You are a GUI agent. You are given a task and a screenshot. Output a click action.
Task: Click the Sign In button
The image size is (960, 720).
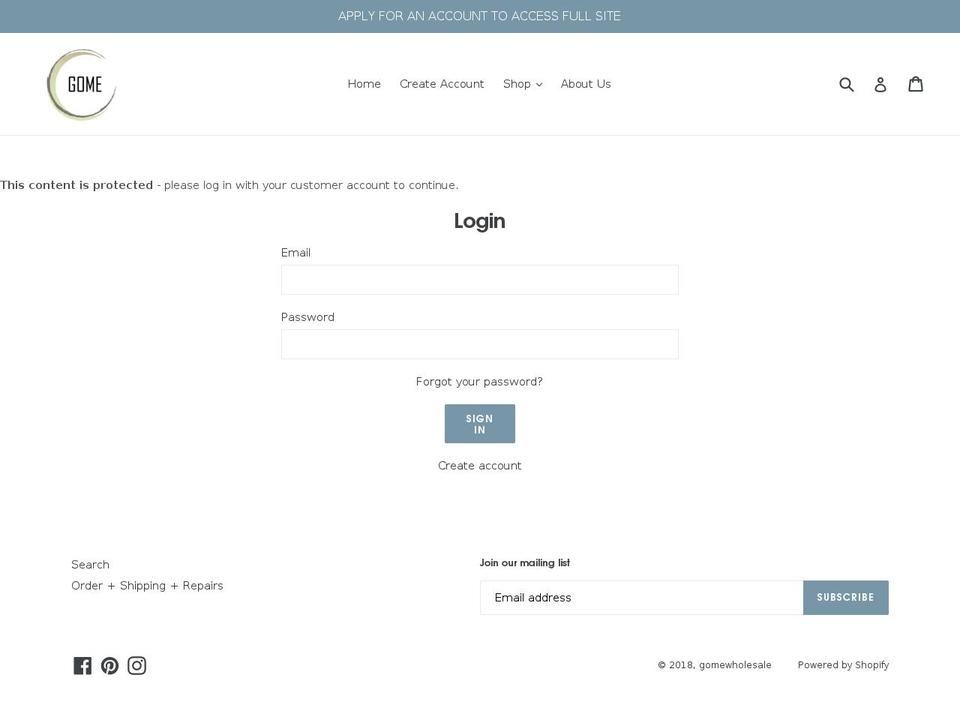point(479,424)
